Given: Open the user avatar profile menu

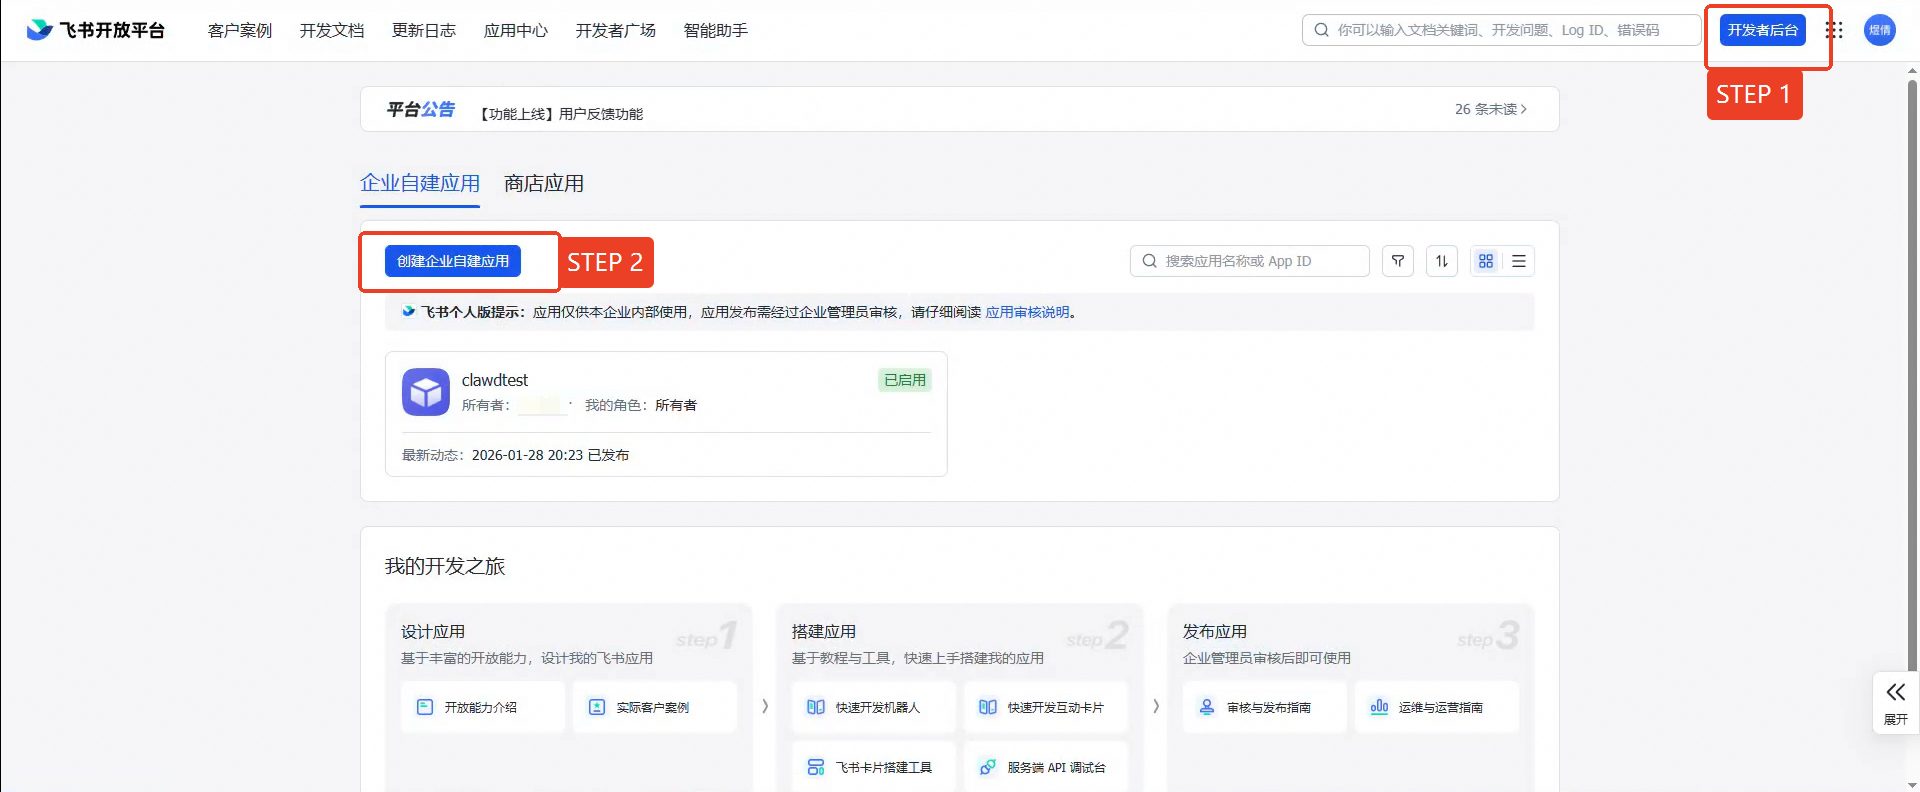Looking at the screenshot, I should click(x=1879, y=30).
